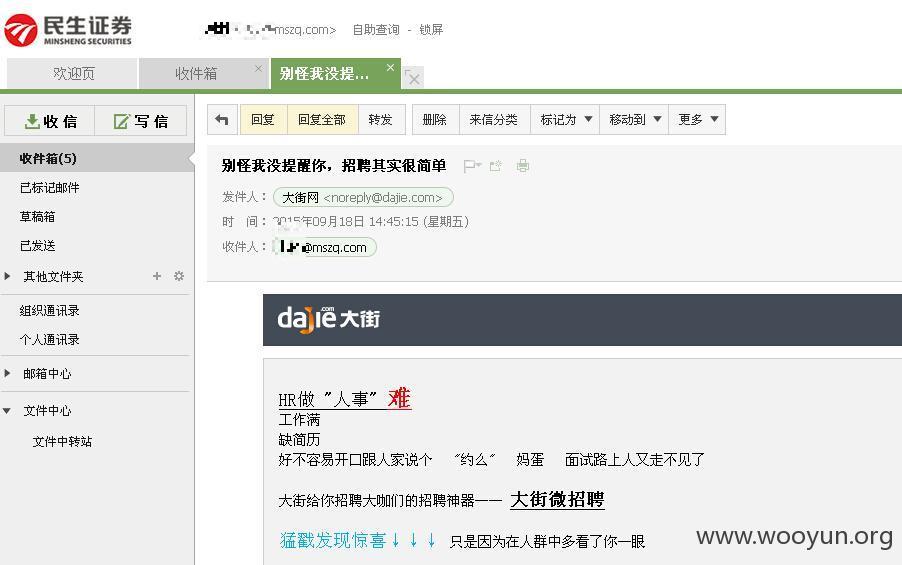The image size is (902, 565).
Task: Click the 大街微招聘 link
Action: coord(557,499)
